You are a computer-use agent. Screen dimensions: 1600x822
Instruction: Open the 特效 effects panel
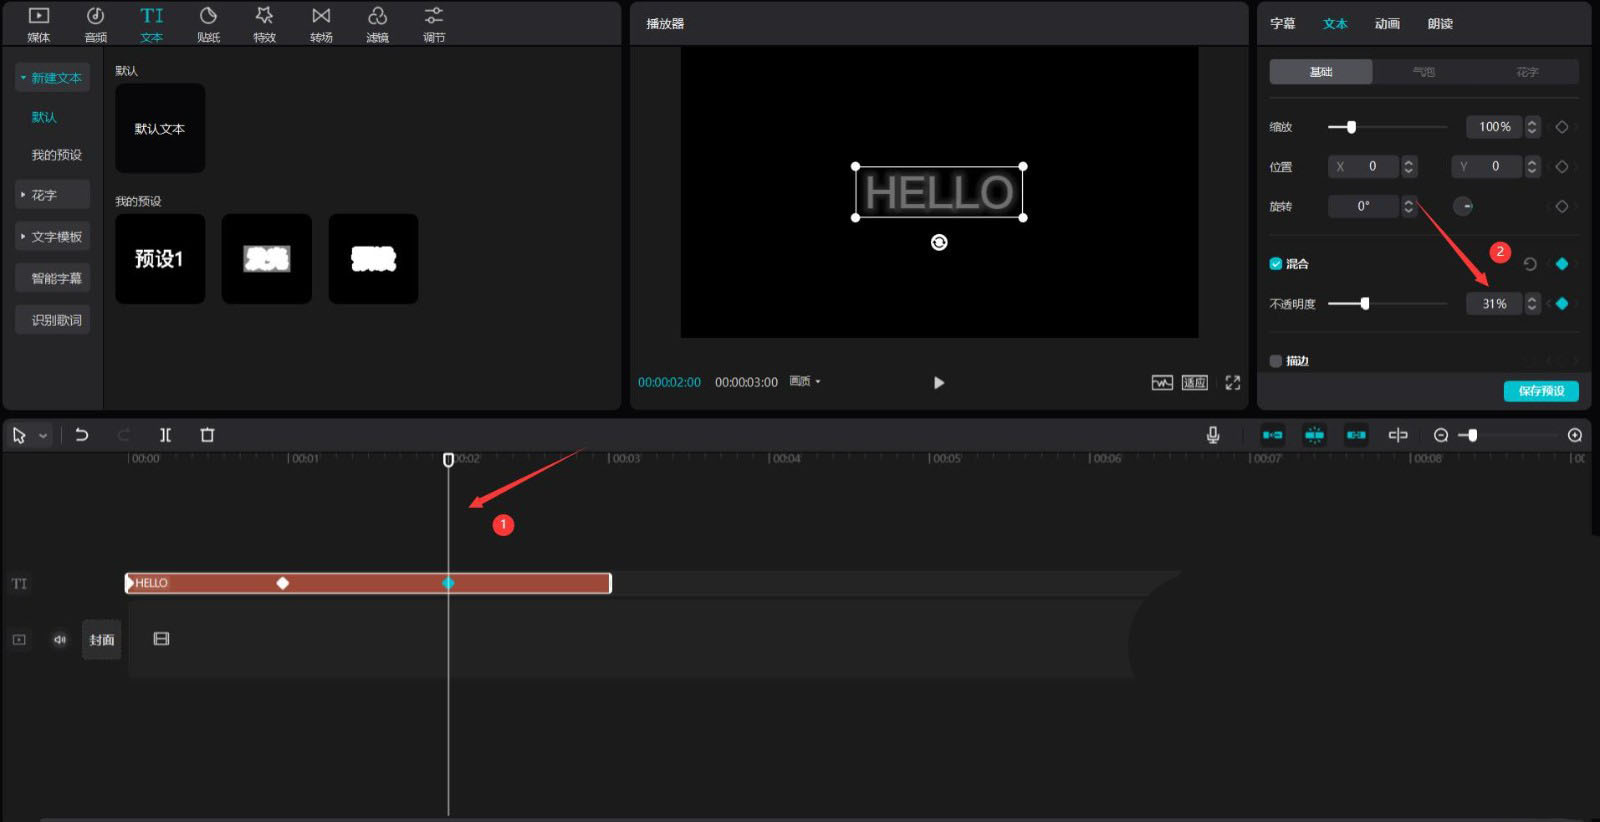[264, 24]
